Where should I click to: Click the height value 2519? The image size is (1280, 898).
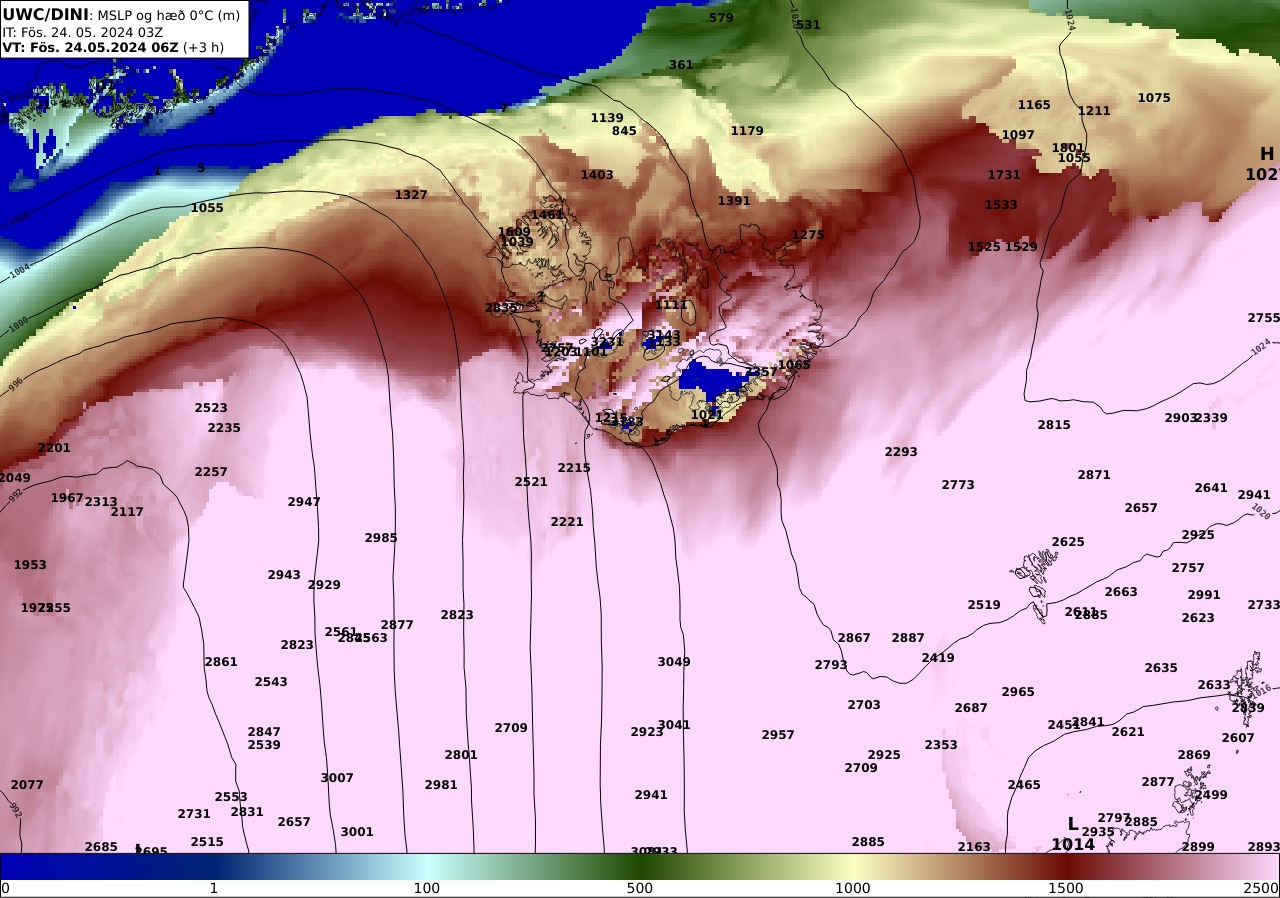click(984, 605)
